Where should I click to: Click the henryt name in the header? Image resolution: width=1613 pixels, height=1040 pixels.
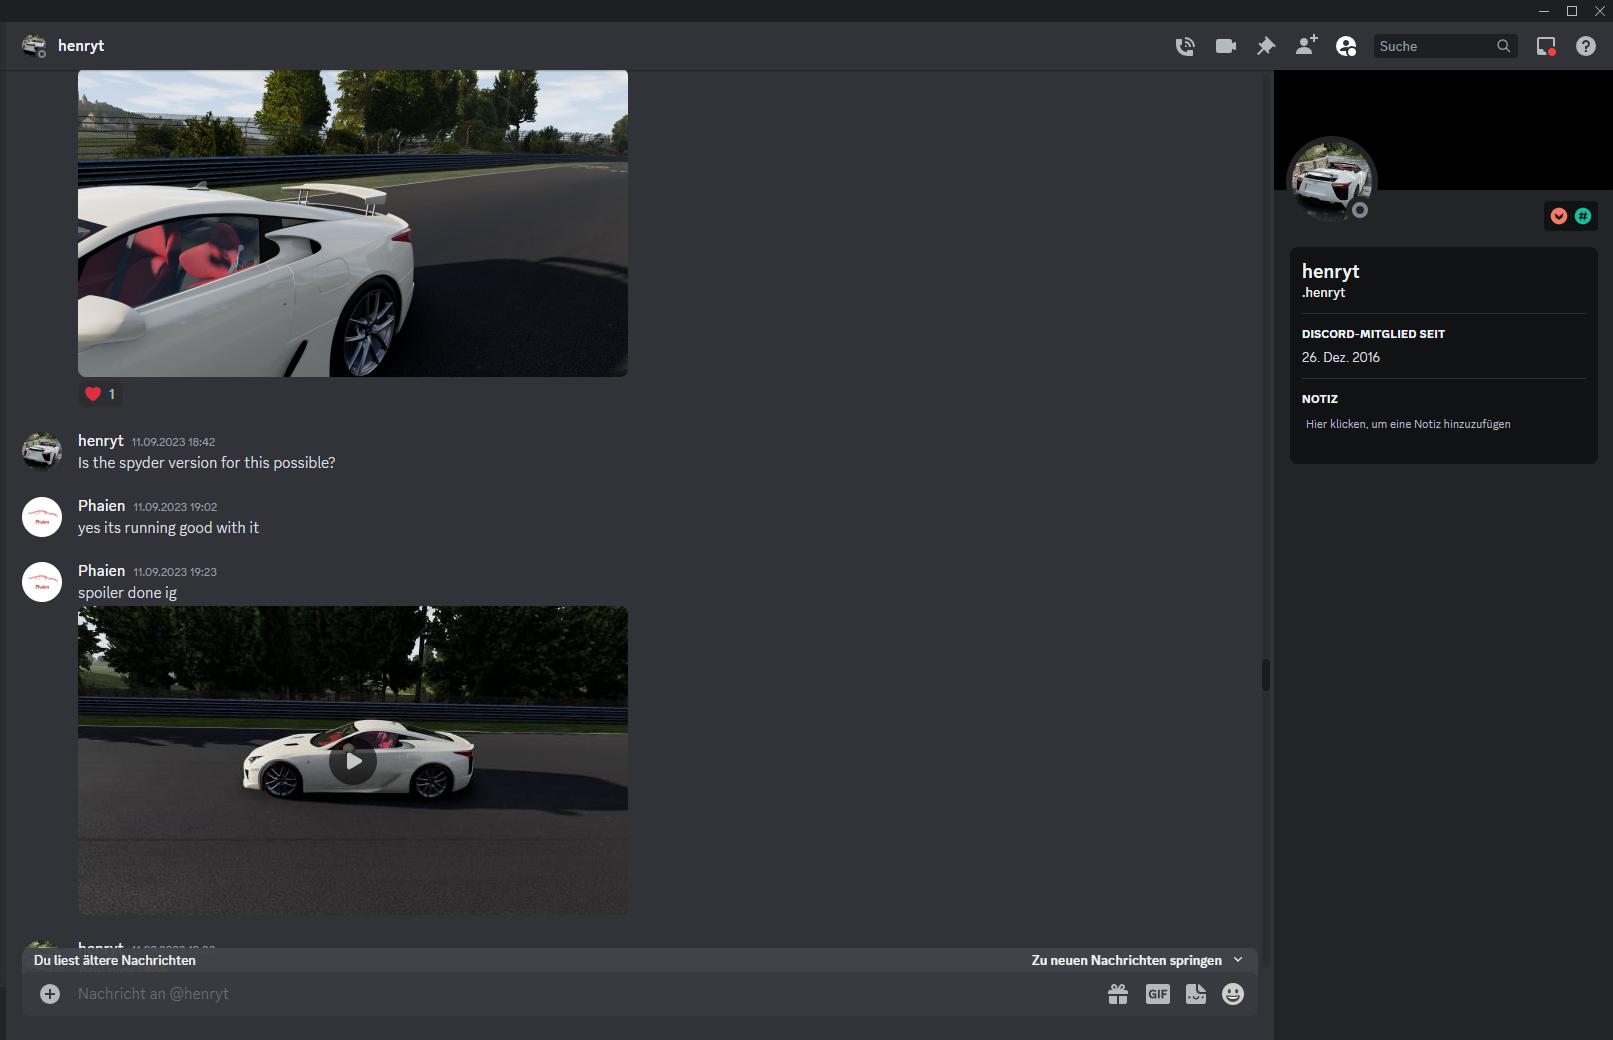pos(81,46)
